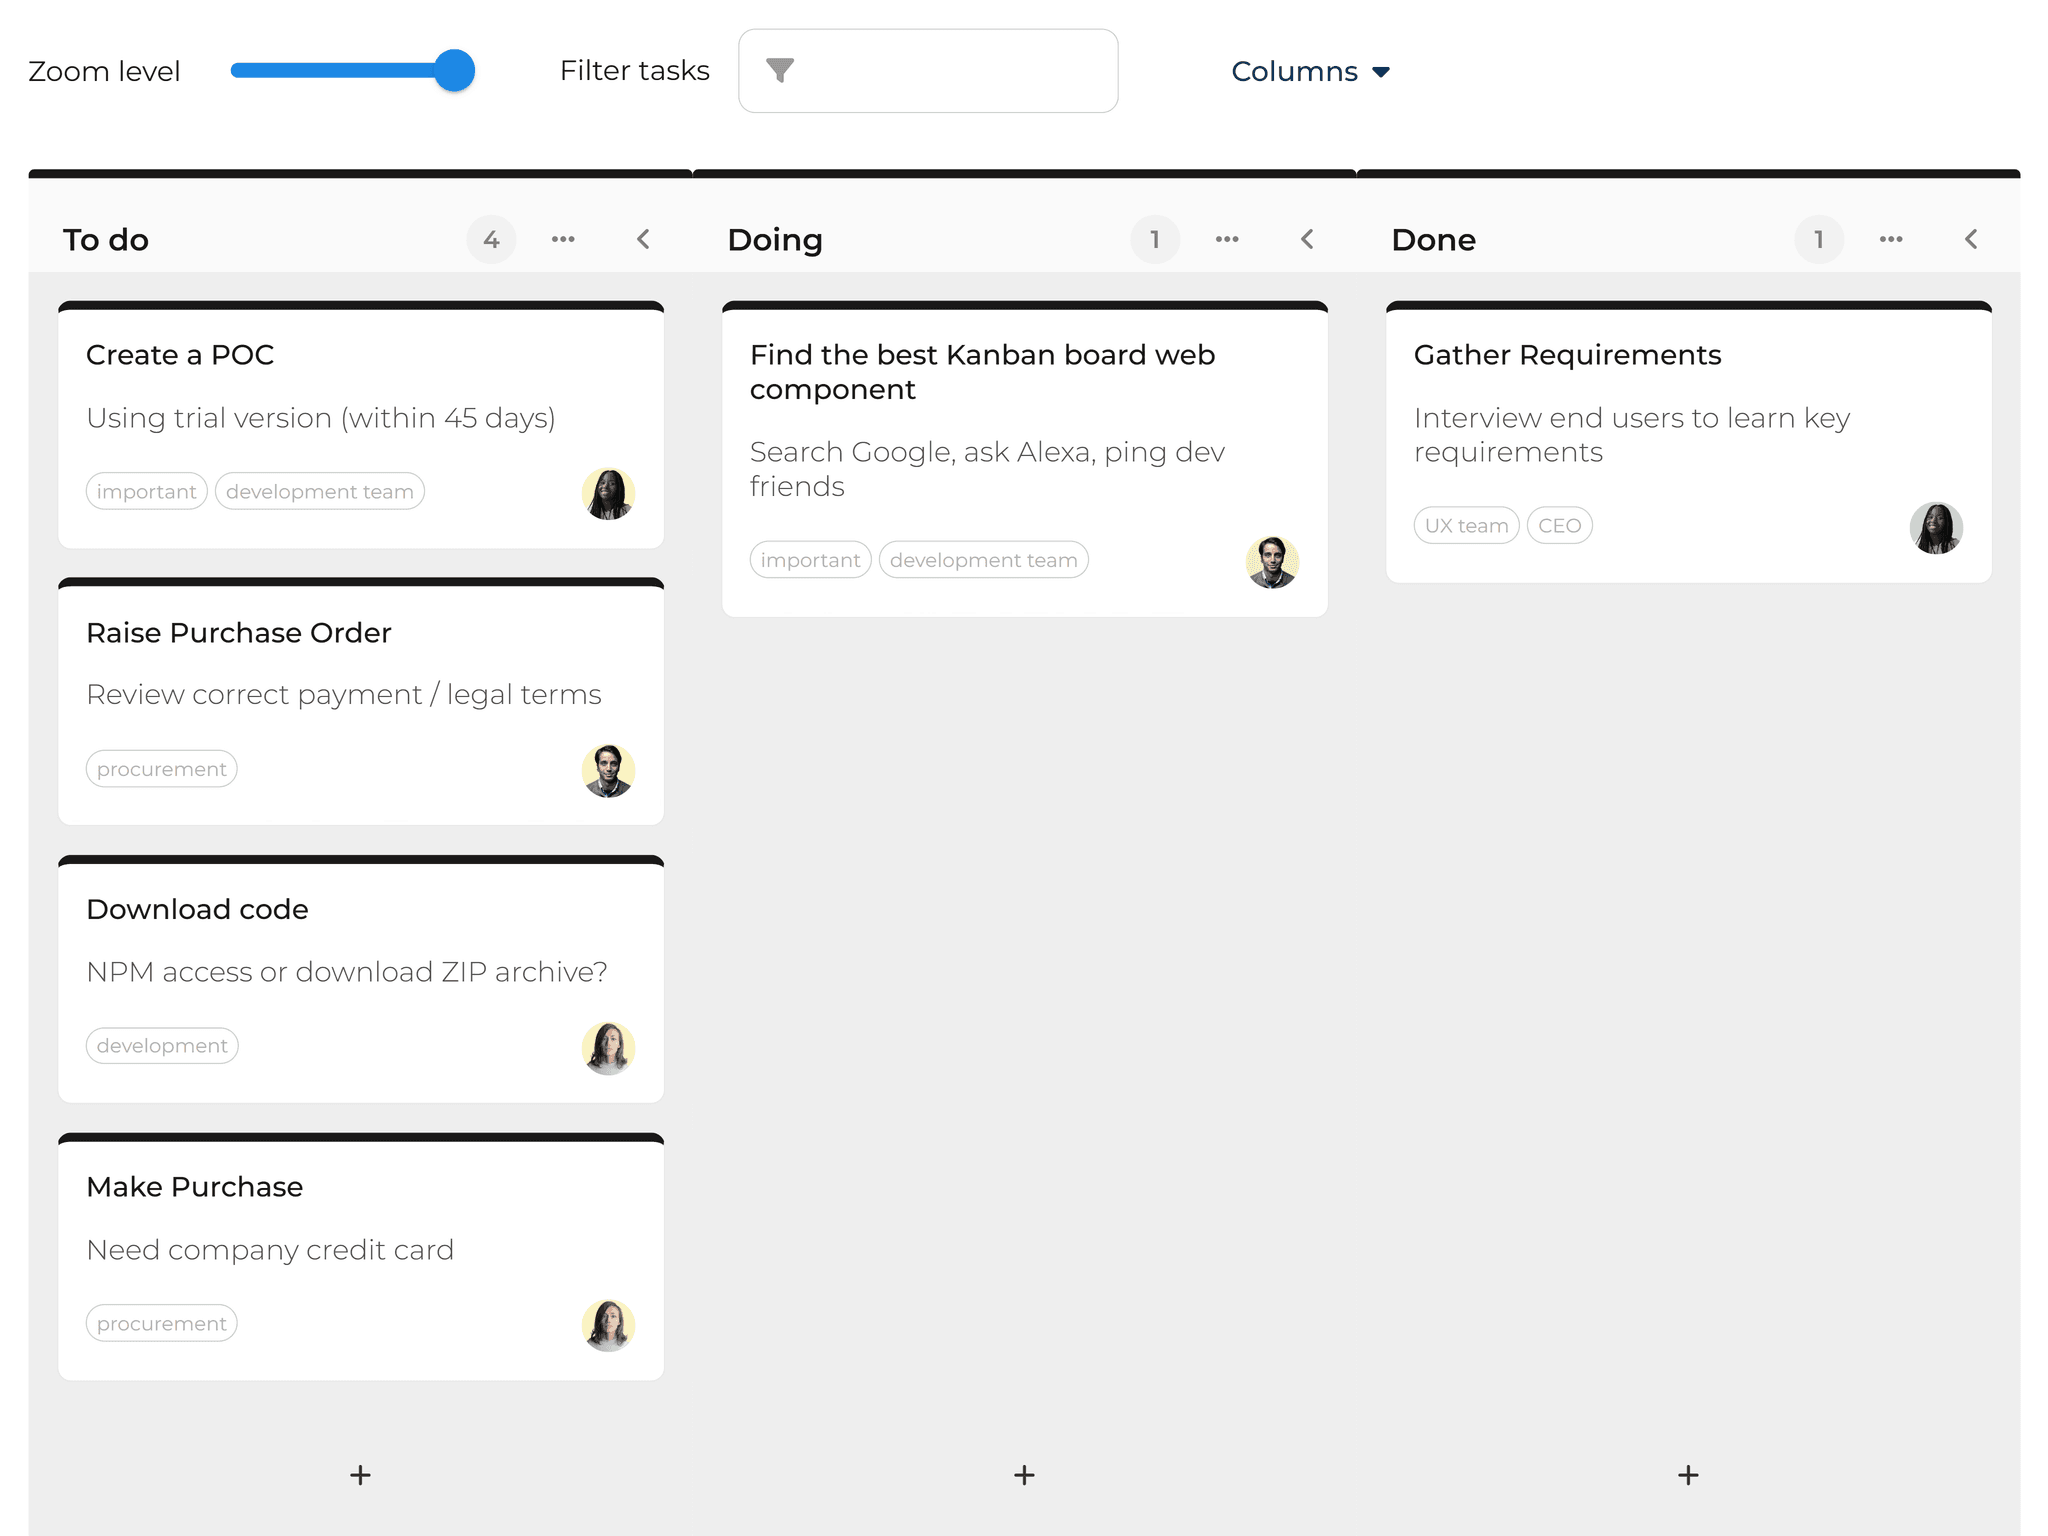Viewport: 2048px width, 1536px height.
Task: Select the 'procurement' tag on Make Purchase
Action: coord(161,1323)
